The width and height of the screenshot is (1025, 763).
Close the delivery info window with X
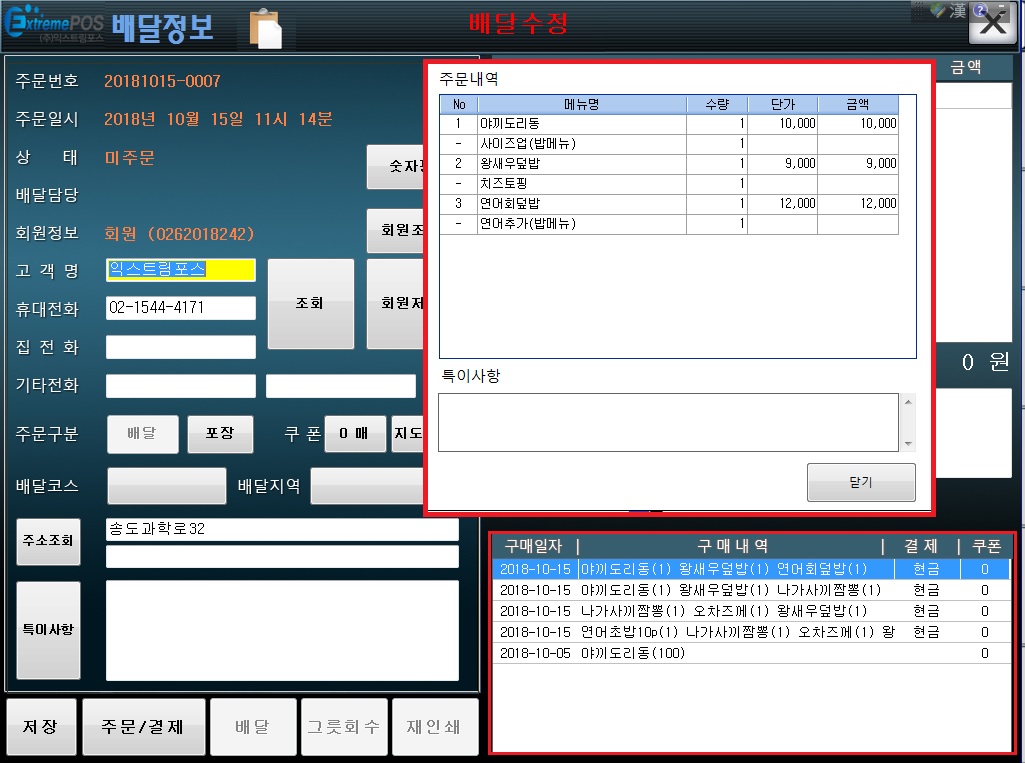tap(993, 24)
